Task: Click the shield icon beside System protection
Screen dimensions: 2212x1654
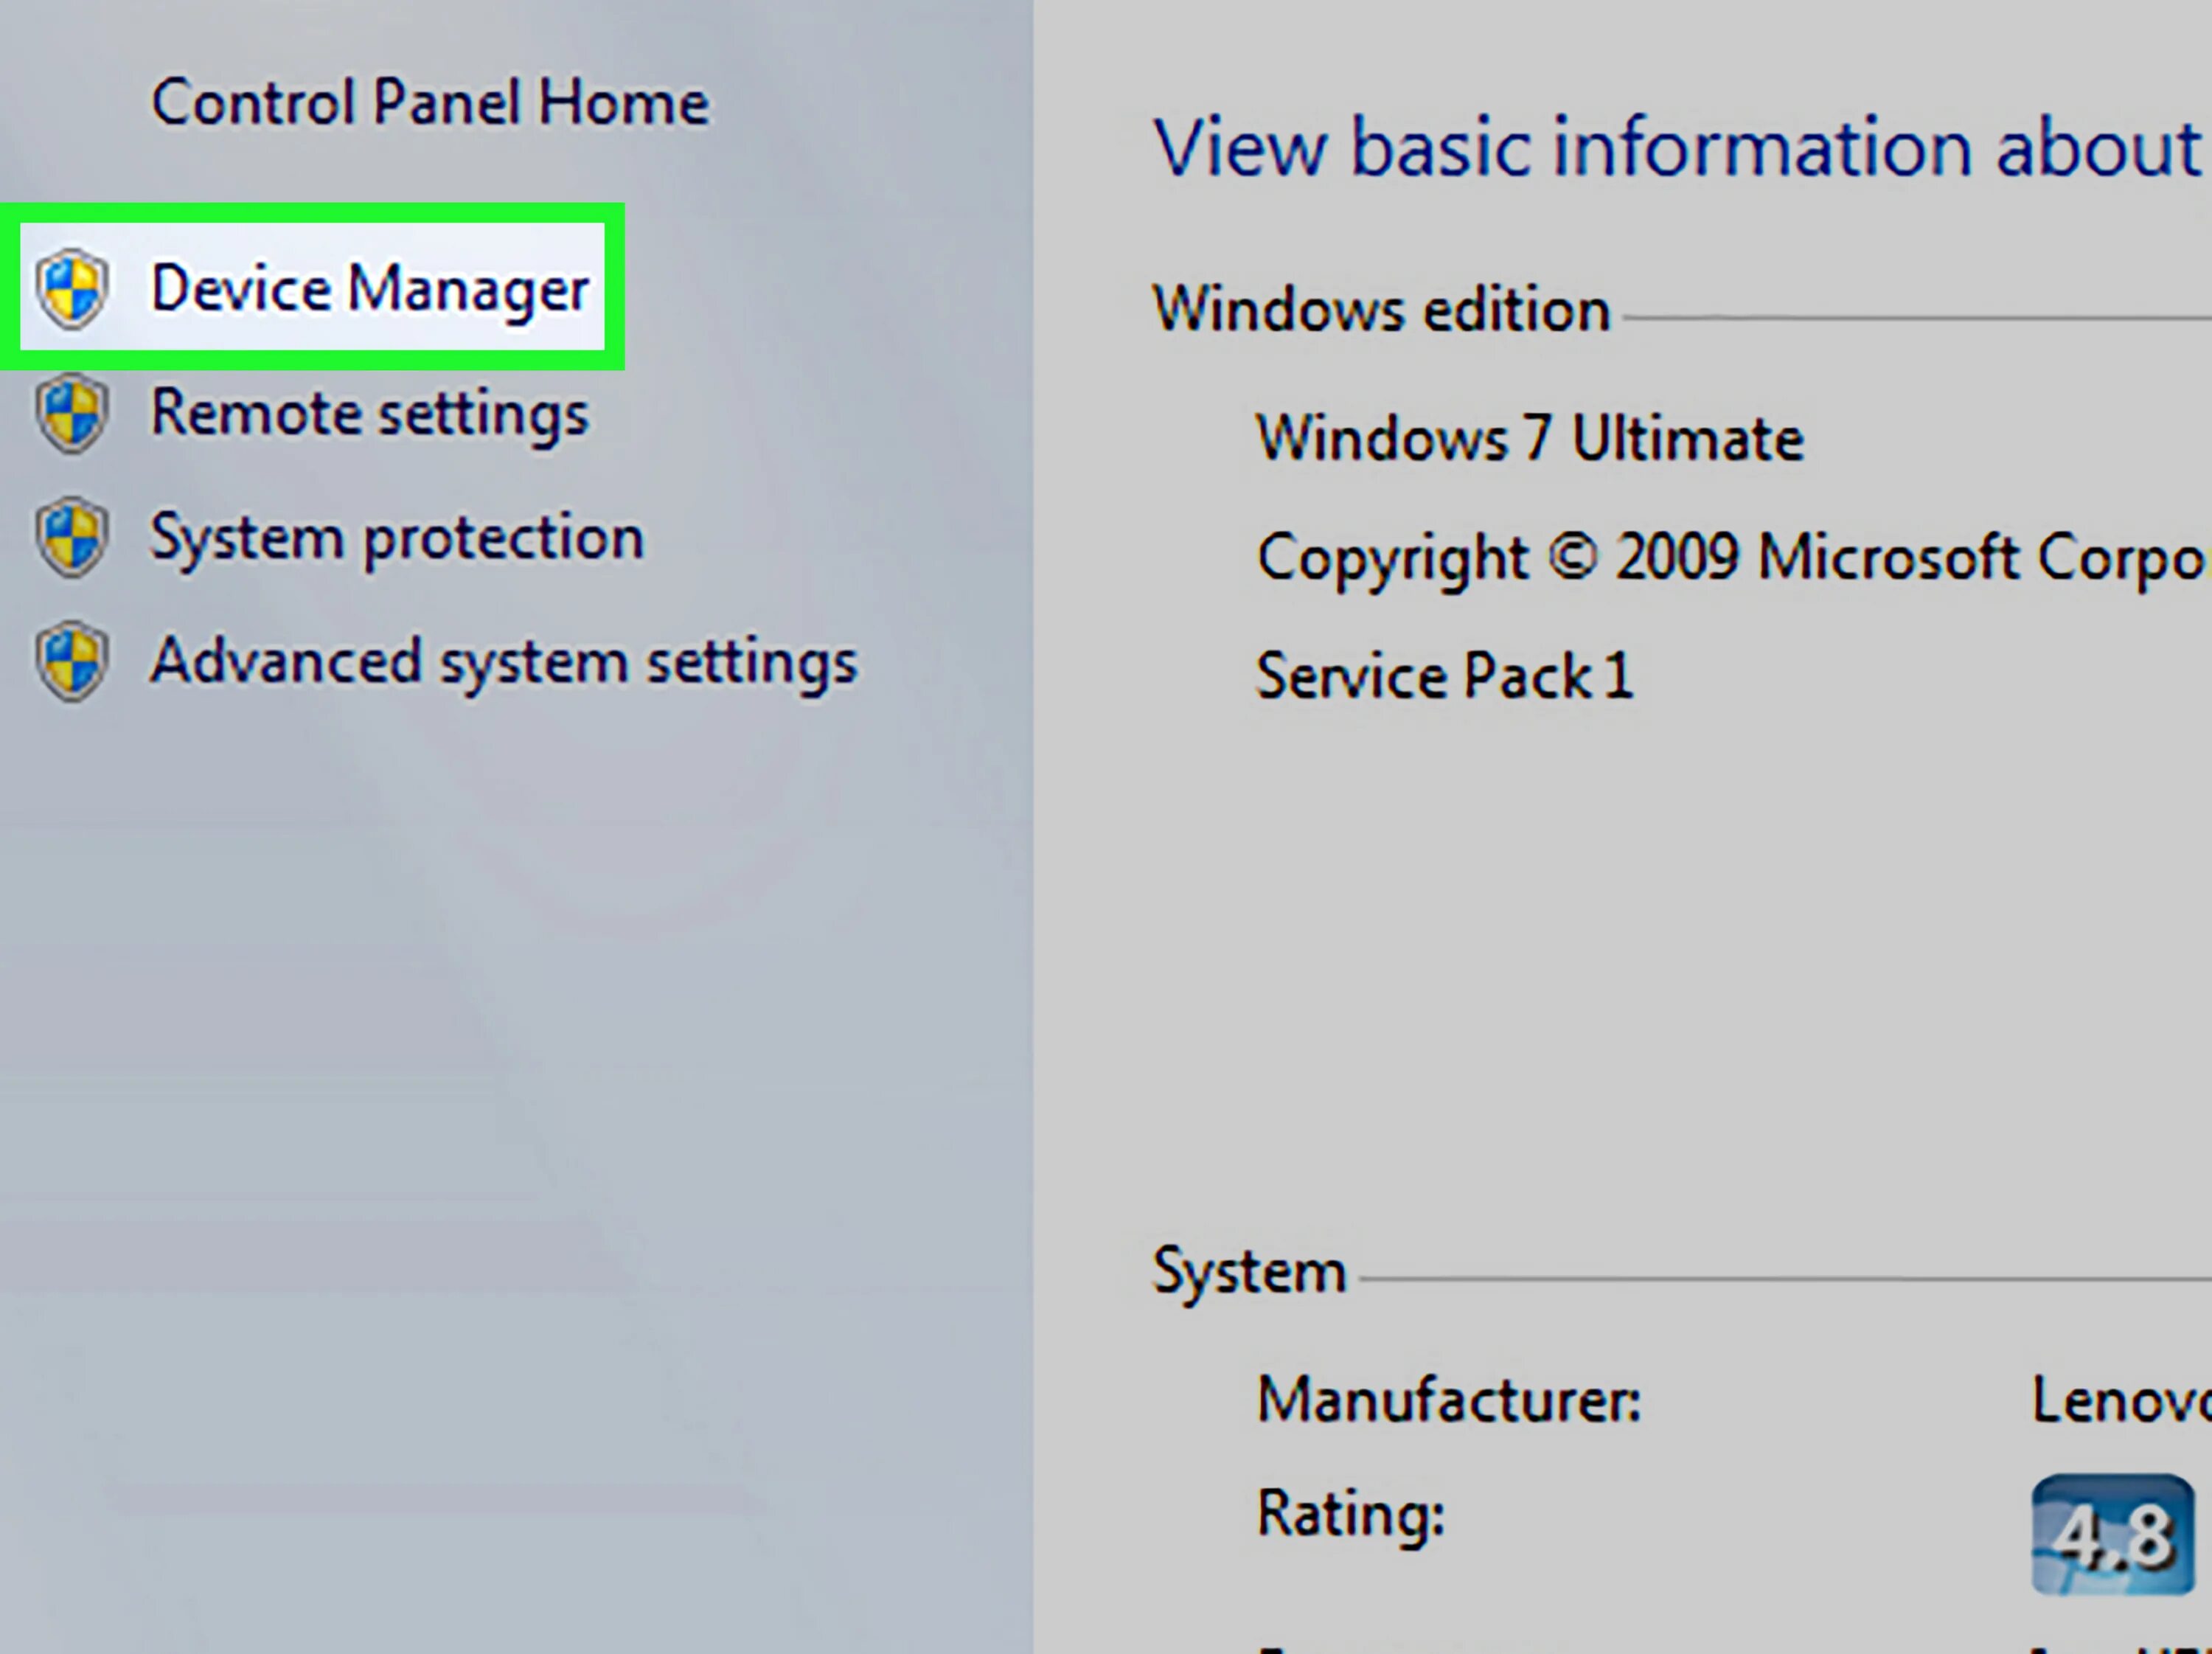Action: click(72, 538)
